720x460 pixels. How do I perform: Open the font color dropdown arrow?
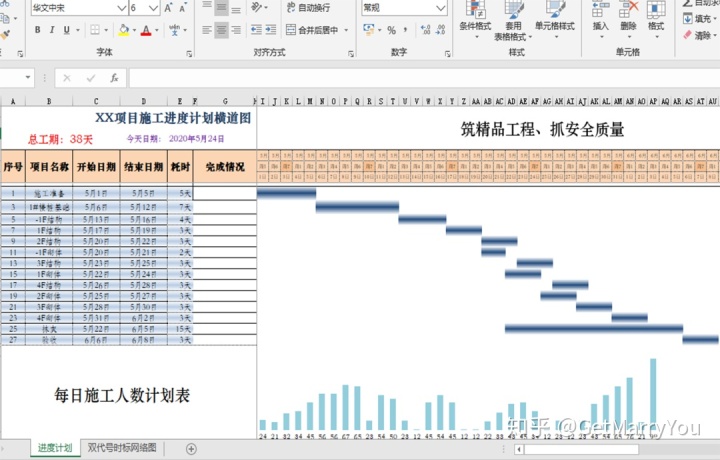click(x=157, y=30)
